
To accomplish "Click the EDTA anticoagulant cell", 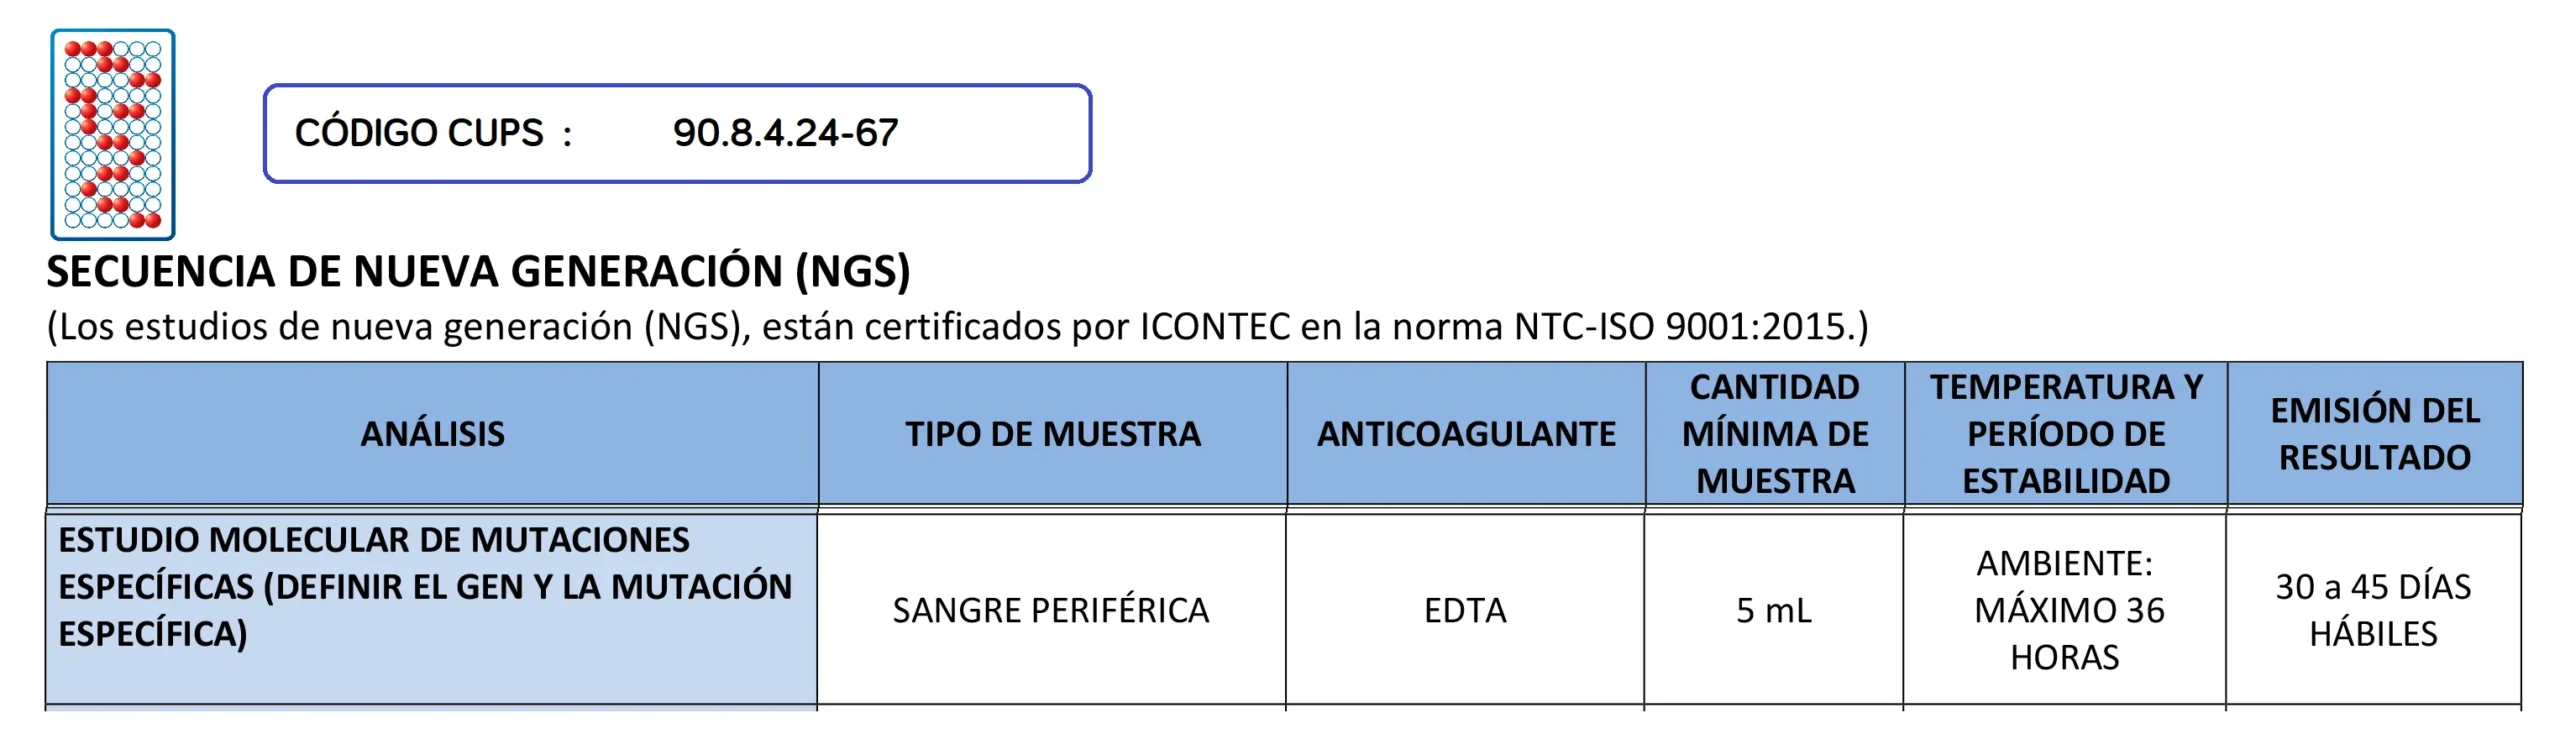I will 1465,610.
